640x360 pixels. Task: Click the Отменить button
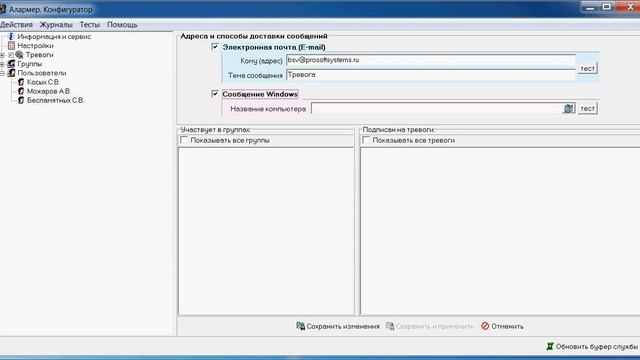[502, 326]
